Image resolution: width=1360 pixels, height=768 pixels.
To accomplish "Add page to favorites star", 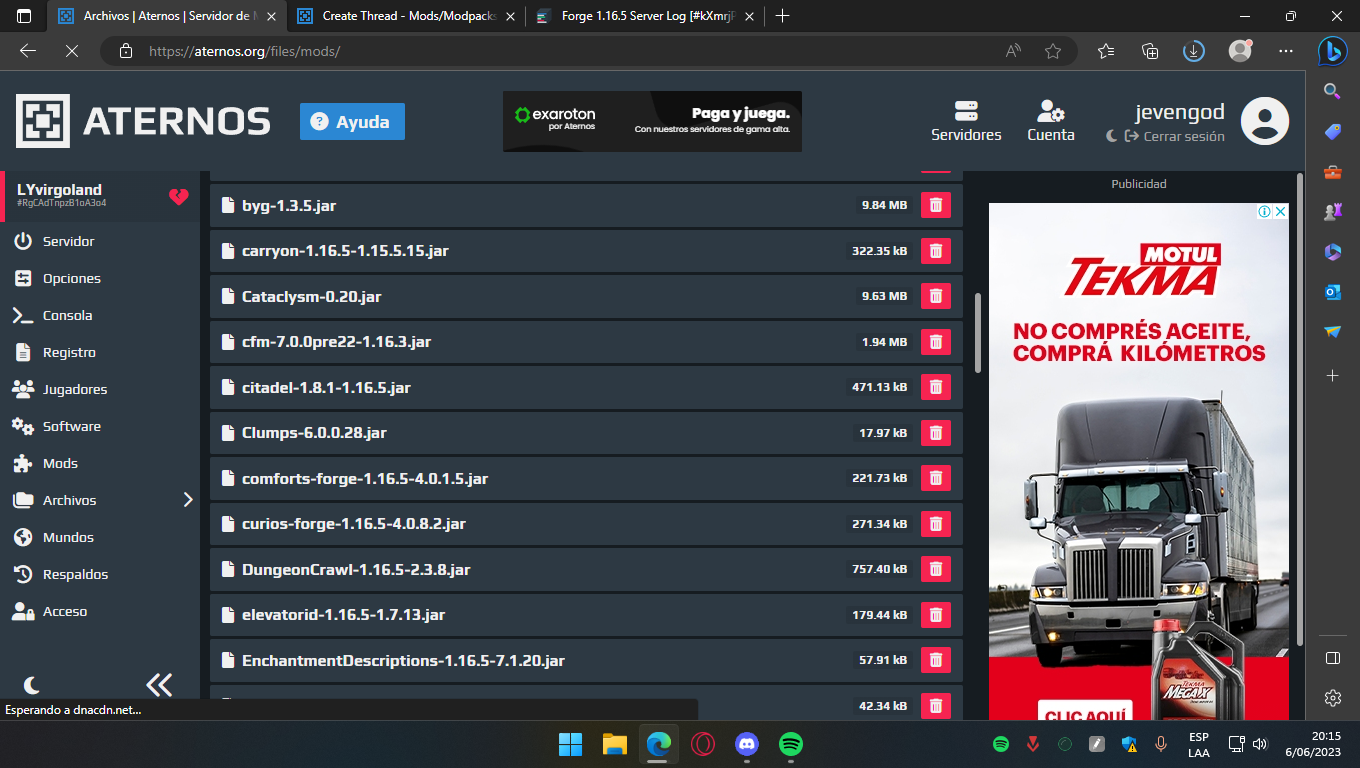I will [1053, 51].
